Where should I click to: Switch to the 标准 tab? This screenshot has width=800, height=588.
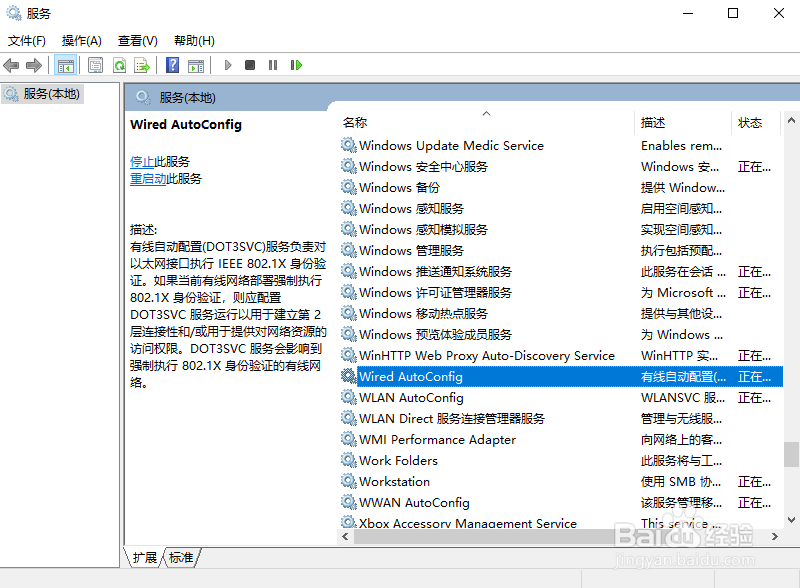181,558
